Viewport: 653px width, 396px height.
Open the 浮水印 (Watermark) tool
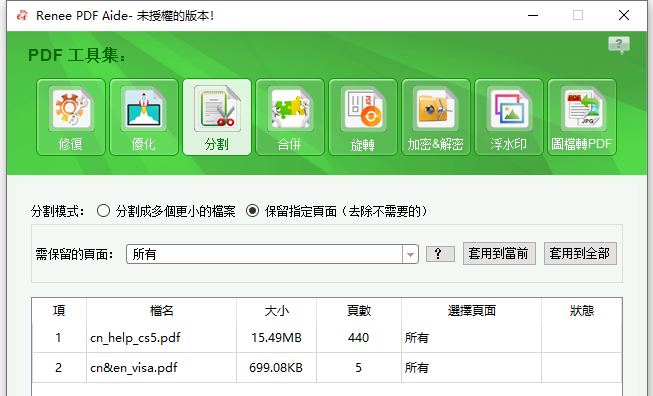[x=509, y=117]
